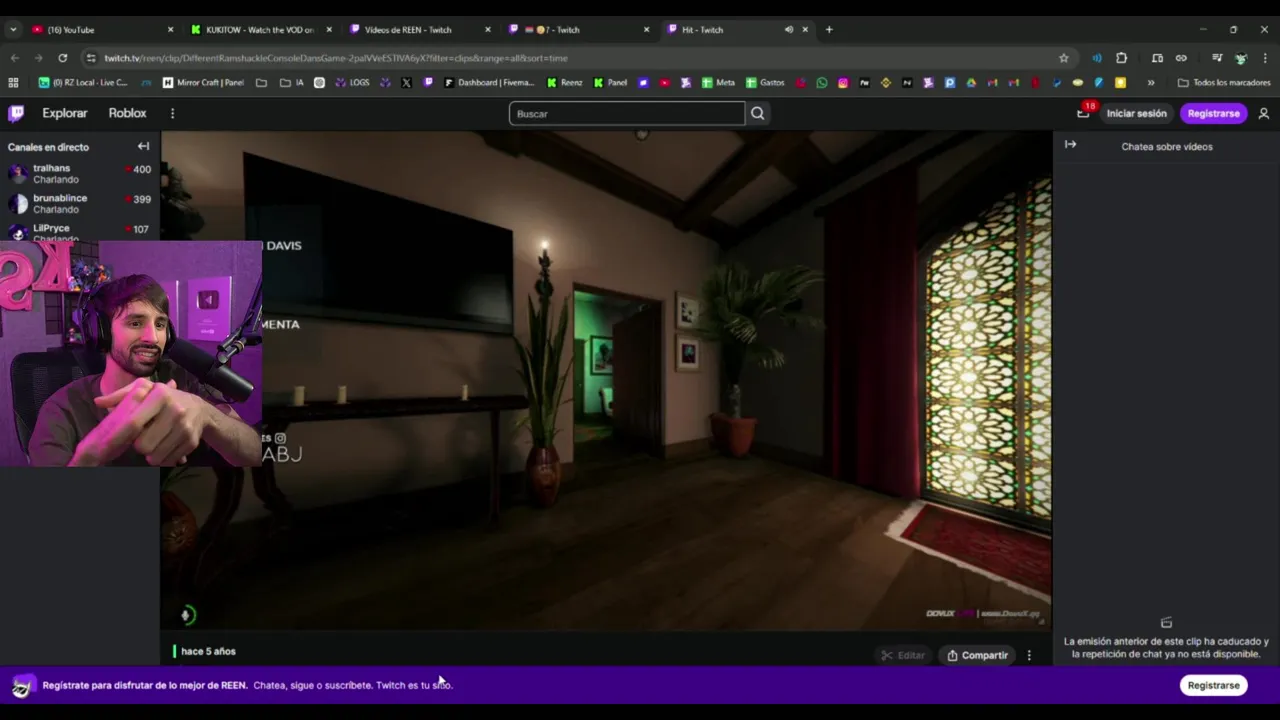Image resolution: width=1280 pixels, height=720 pixels.
Task: Open the YouTube bookmark icon
Action: pos(665,82)
